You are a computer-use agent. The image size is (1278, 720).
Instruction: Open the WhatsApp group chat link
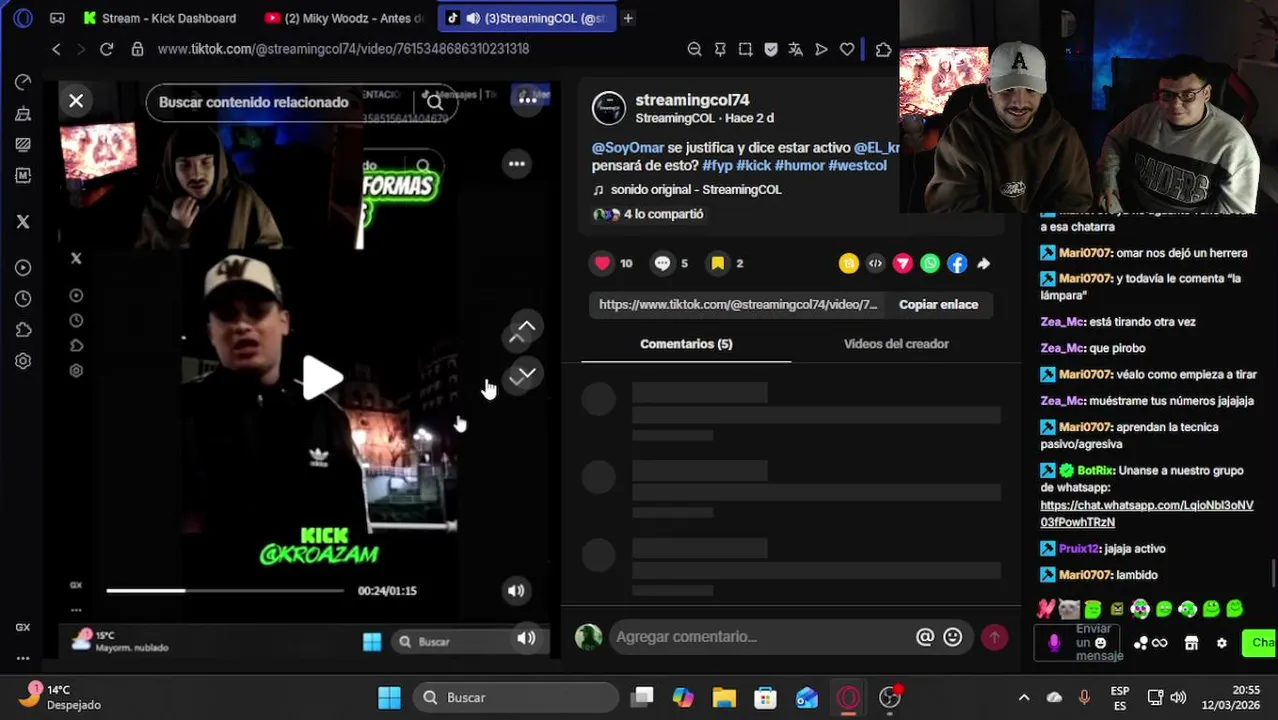coord(1146,514)
